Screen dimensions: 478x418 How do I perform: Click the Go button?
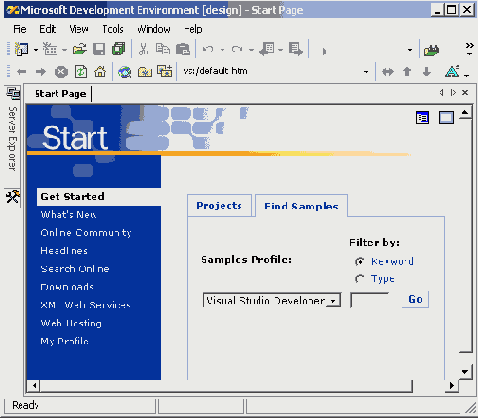(x=415, y=299)
